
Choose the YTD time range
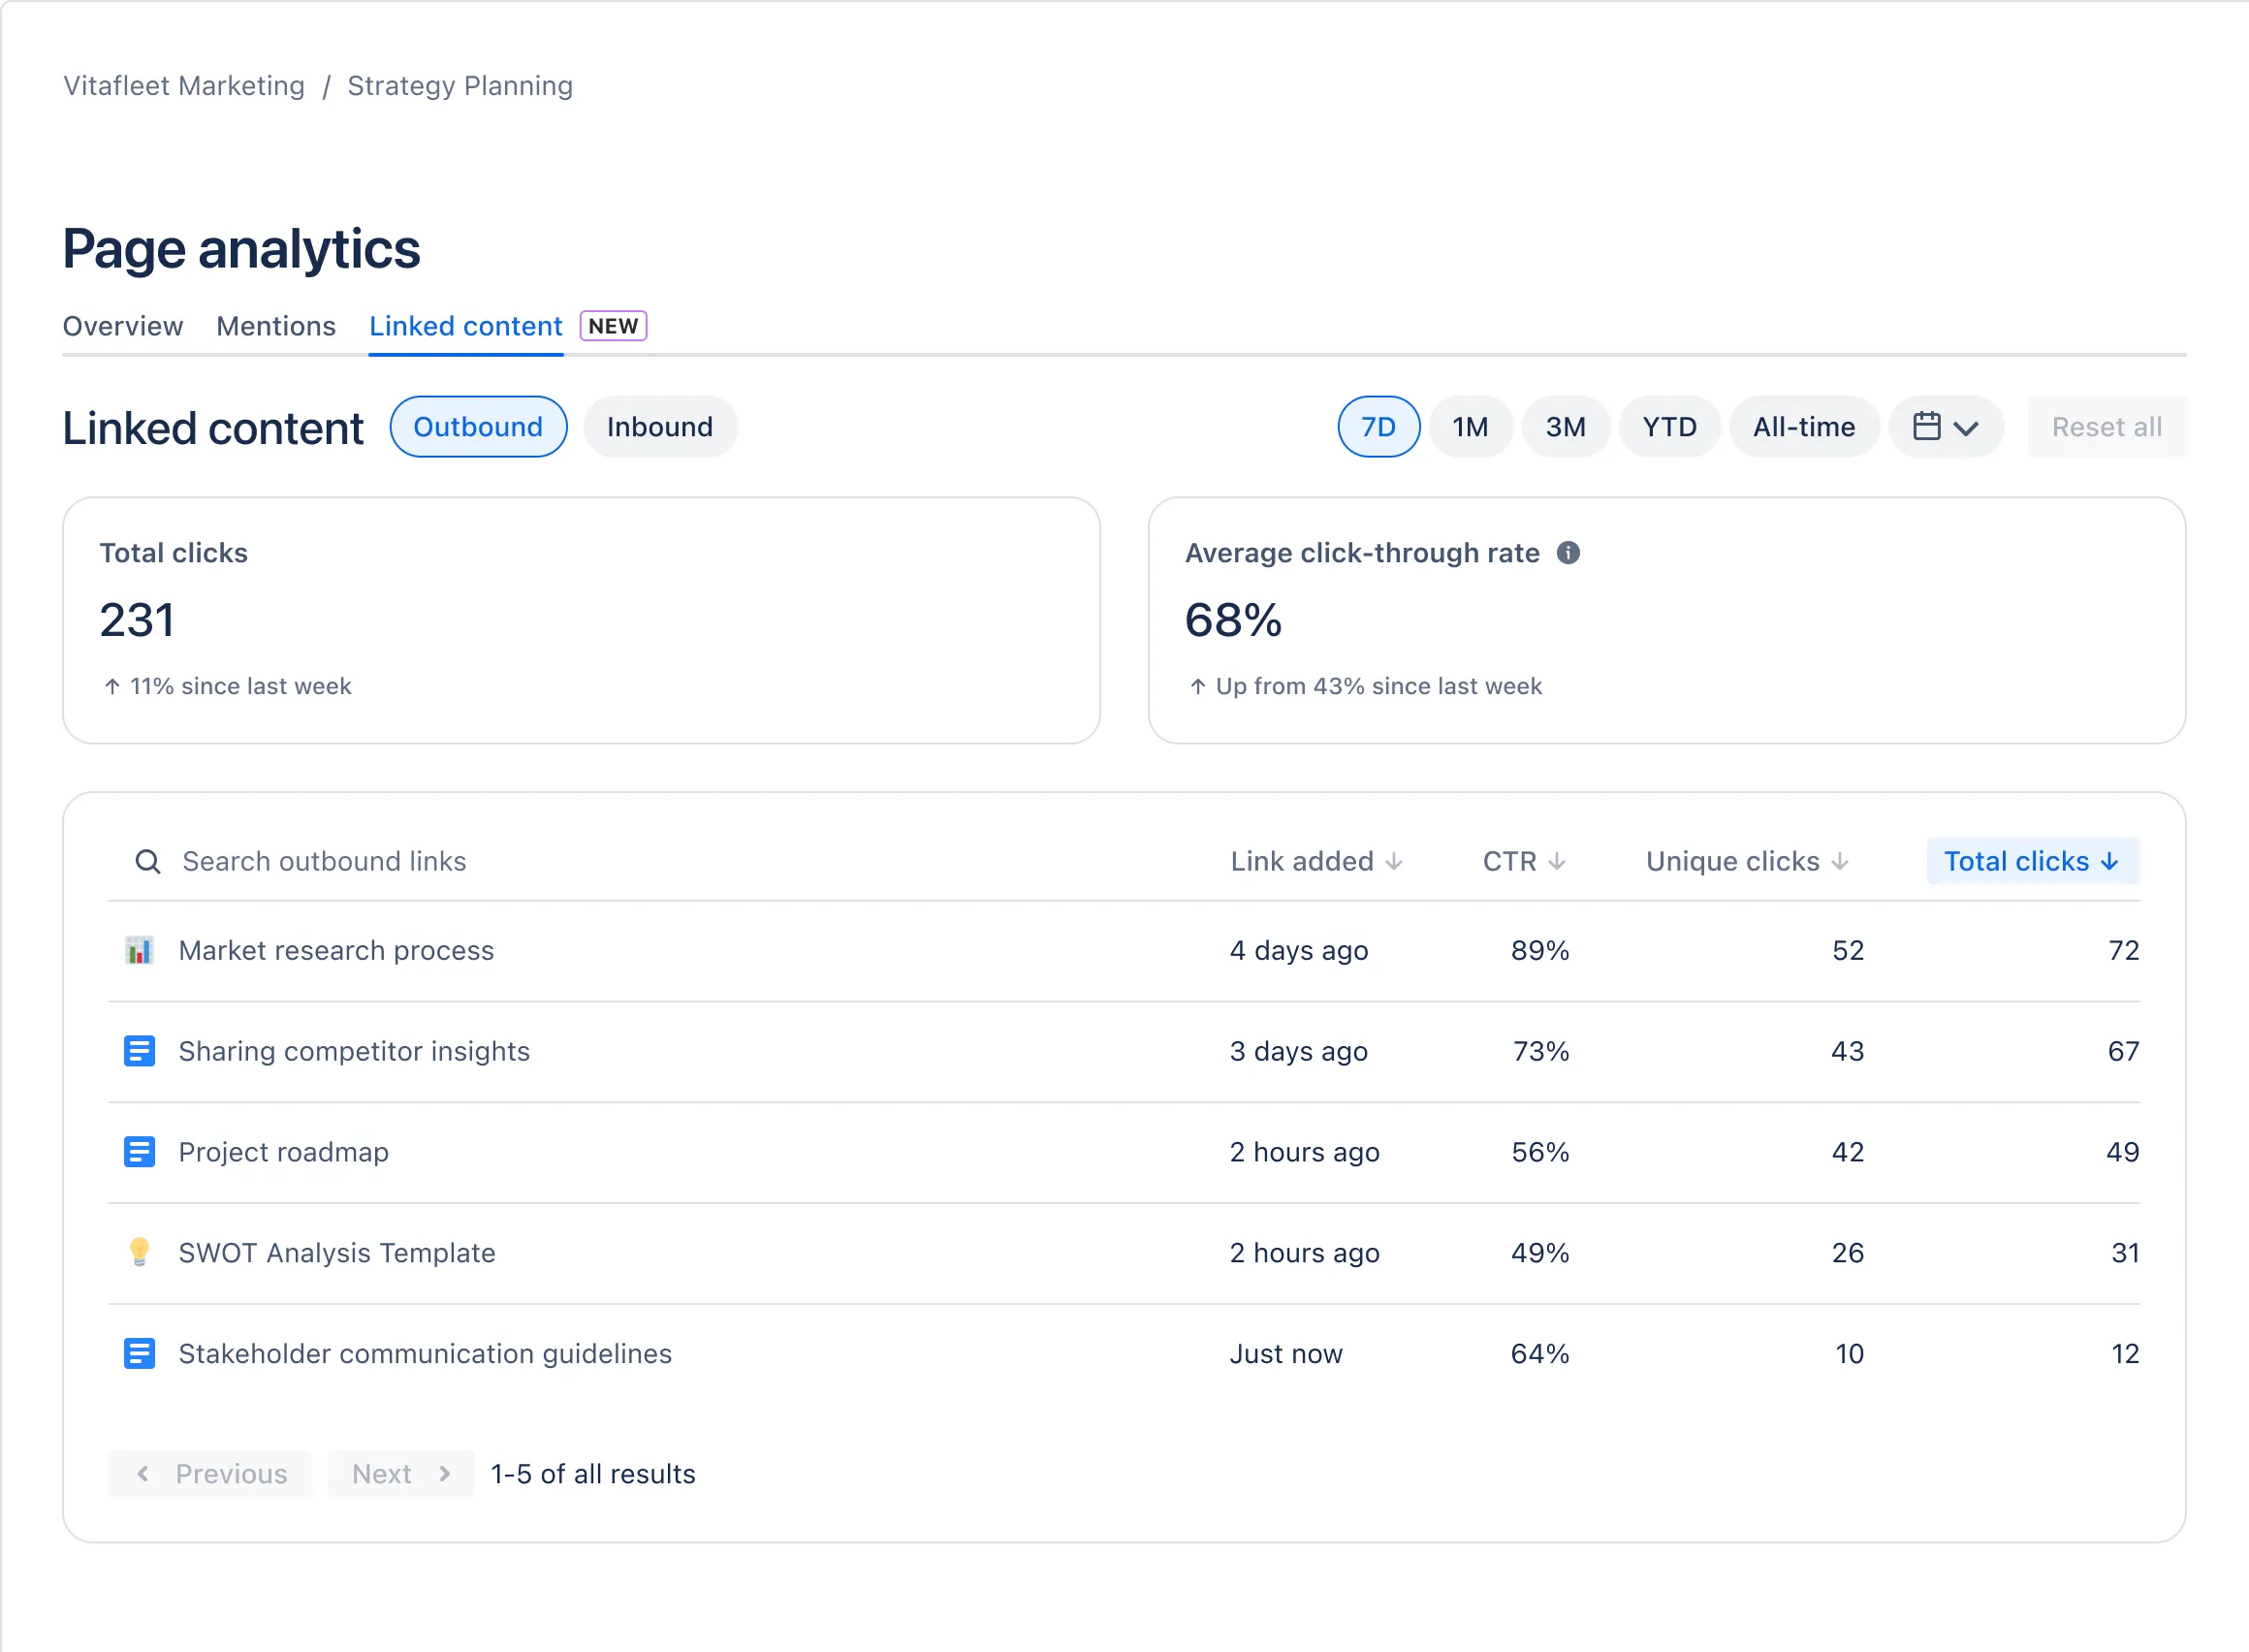click(1669, 427)
